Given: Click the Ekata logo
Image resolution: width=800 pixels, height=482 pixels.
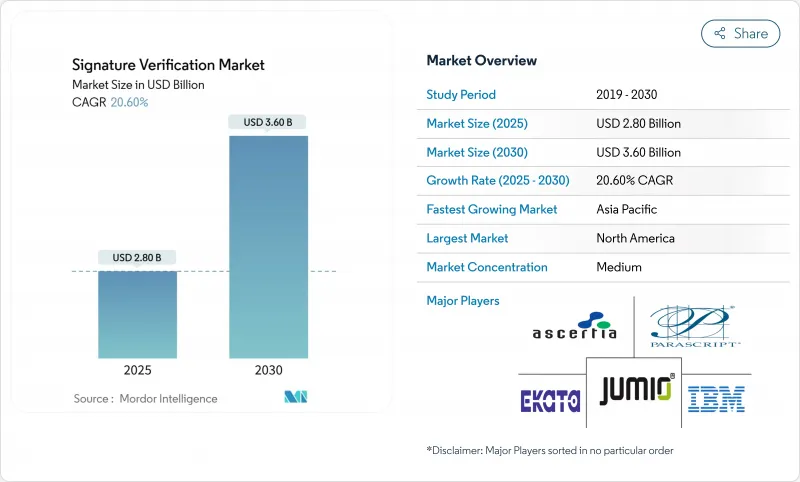Looking at the screenshot, I should [550, 399].
